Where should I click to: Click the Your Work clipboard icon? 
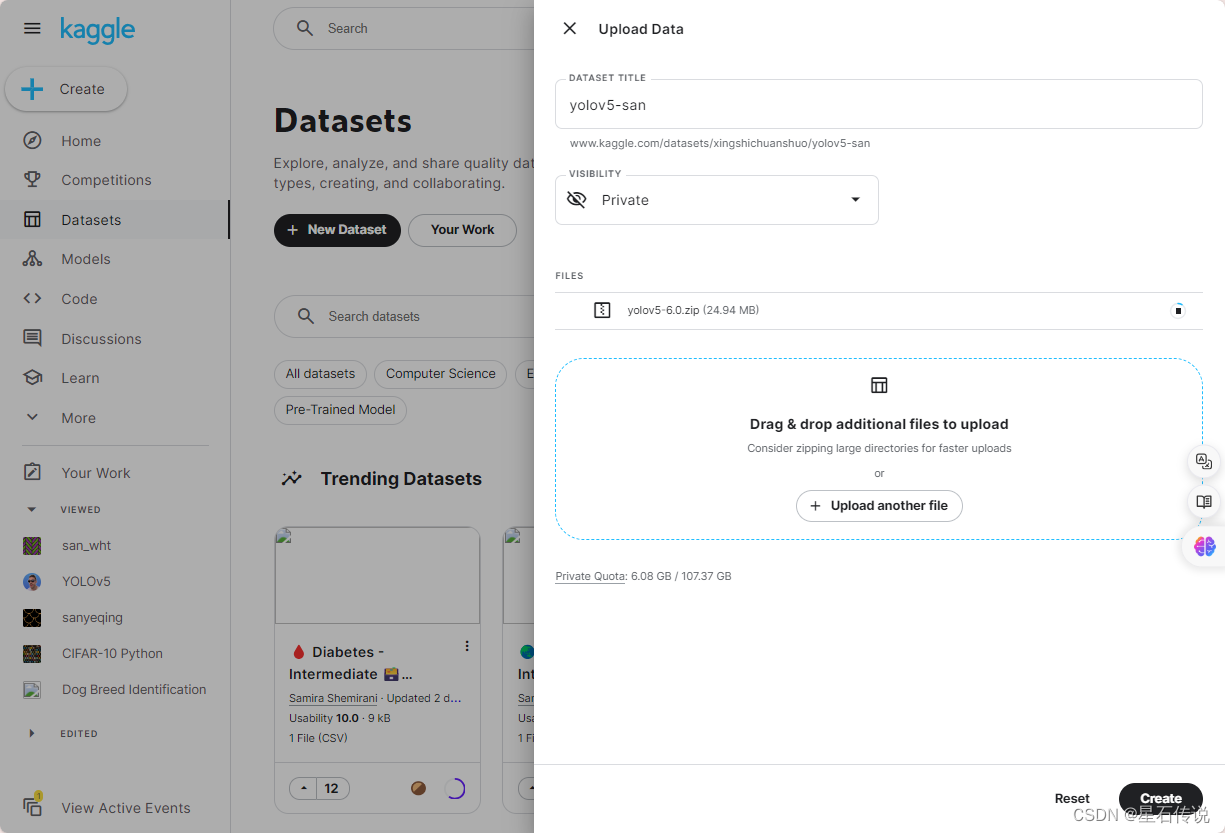click(x=32, y=472)
